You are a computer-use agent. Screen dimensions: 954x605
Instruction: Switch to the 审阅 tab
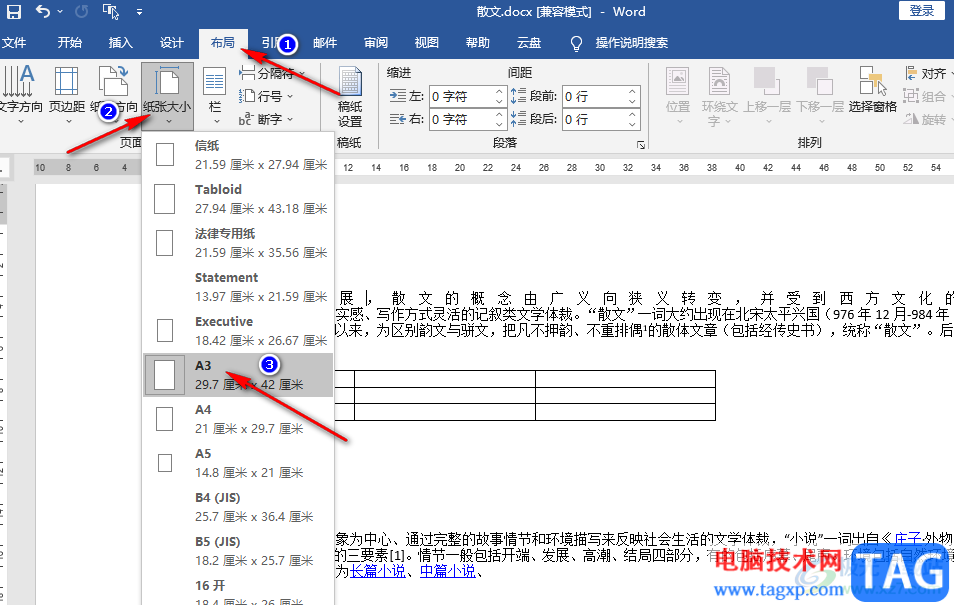click(x=376, y=43)
